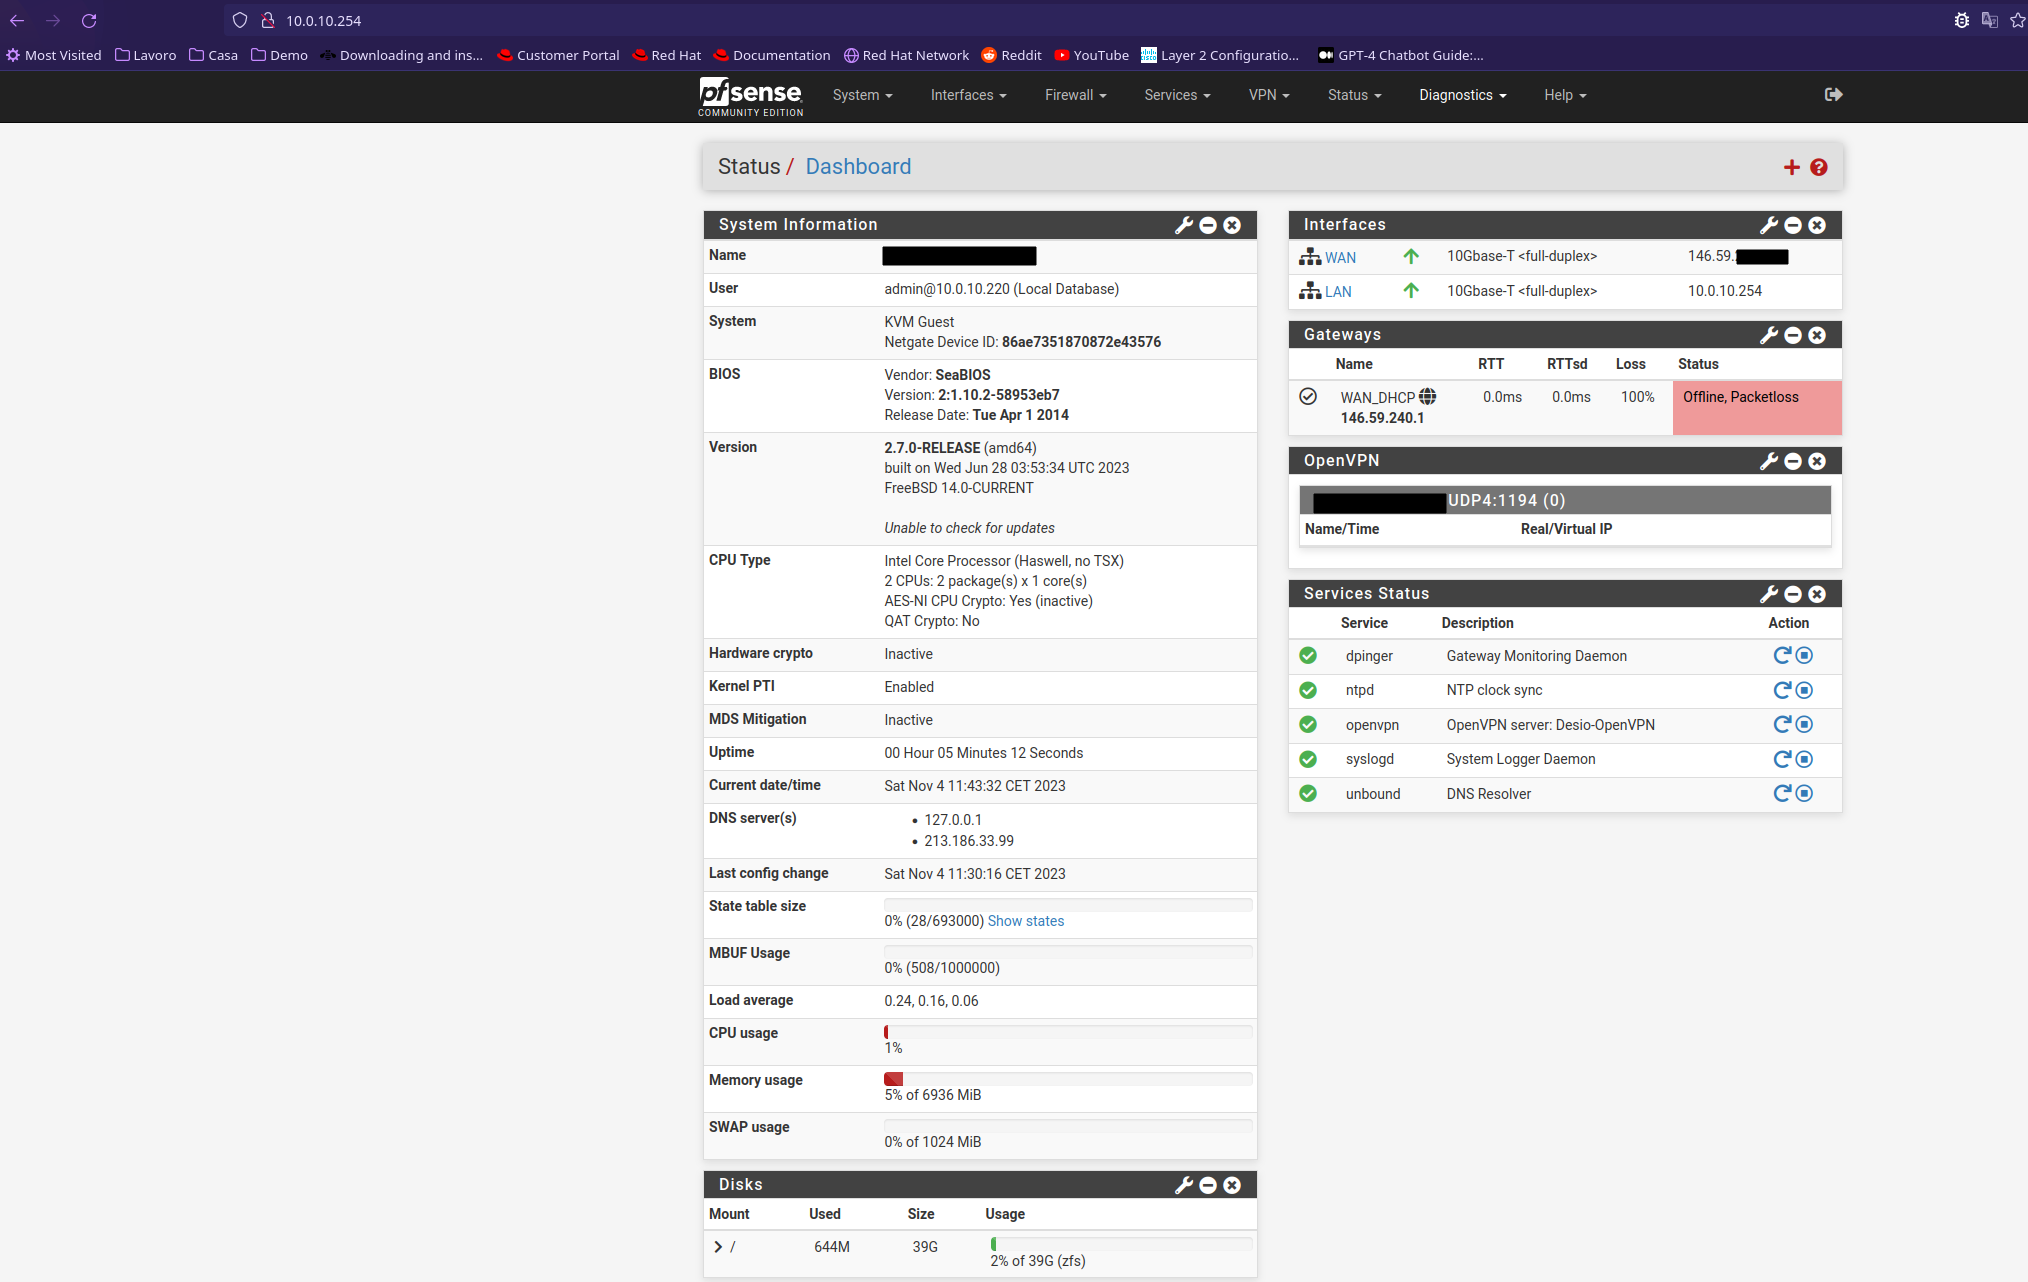Minimize the Interfaces widget
Screen dimensions: 2028x1282
[x=1793, y=225]
